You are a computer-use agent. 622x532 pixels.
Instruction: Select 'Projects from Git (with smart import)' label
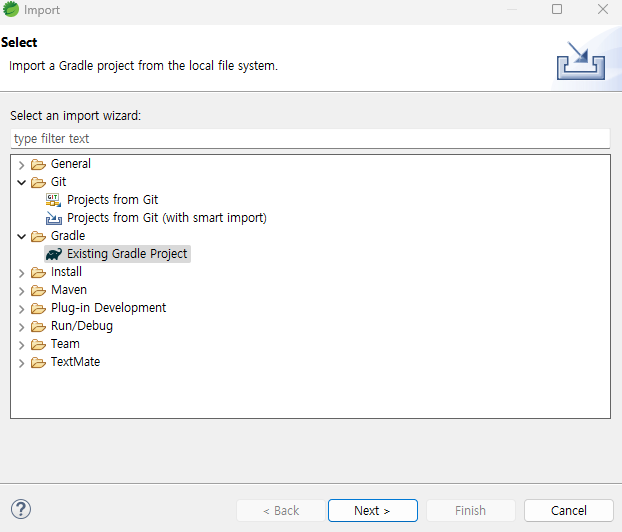(167, 218)
